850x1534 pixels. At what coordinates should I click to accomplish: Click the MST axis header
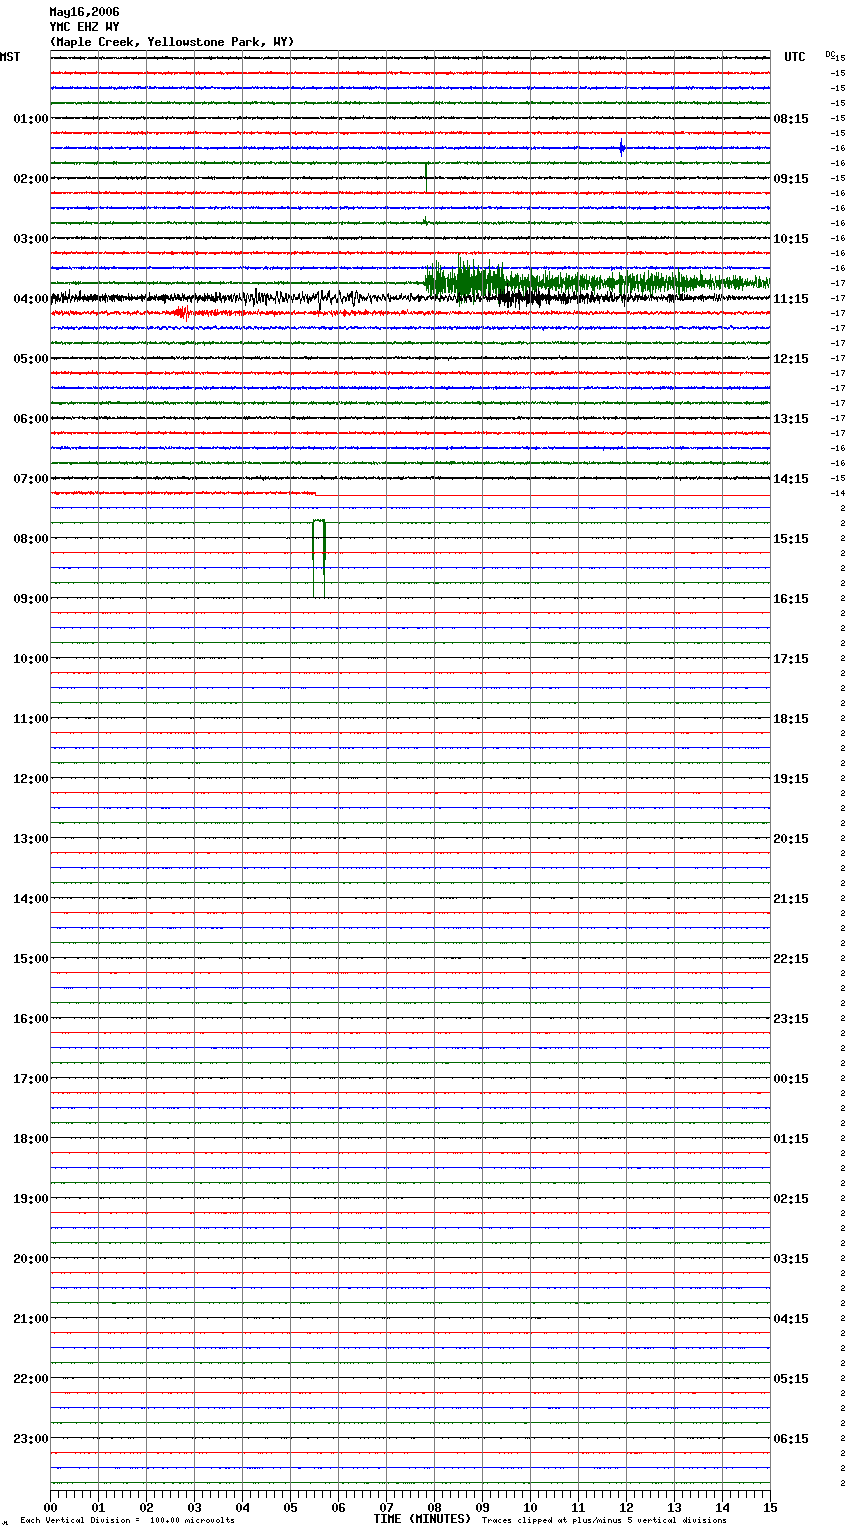[10, 57]
